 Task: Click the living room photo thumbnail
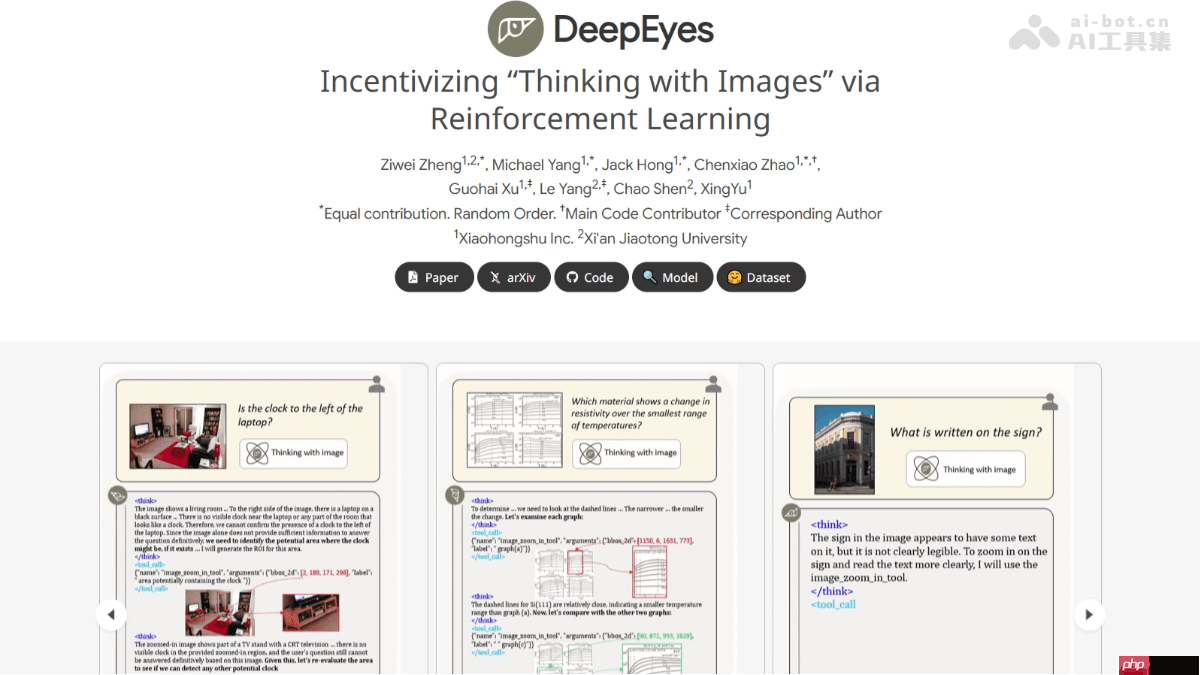[x=177, y=436]
